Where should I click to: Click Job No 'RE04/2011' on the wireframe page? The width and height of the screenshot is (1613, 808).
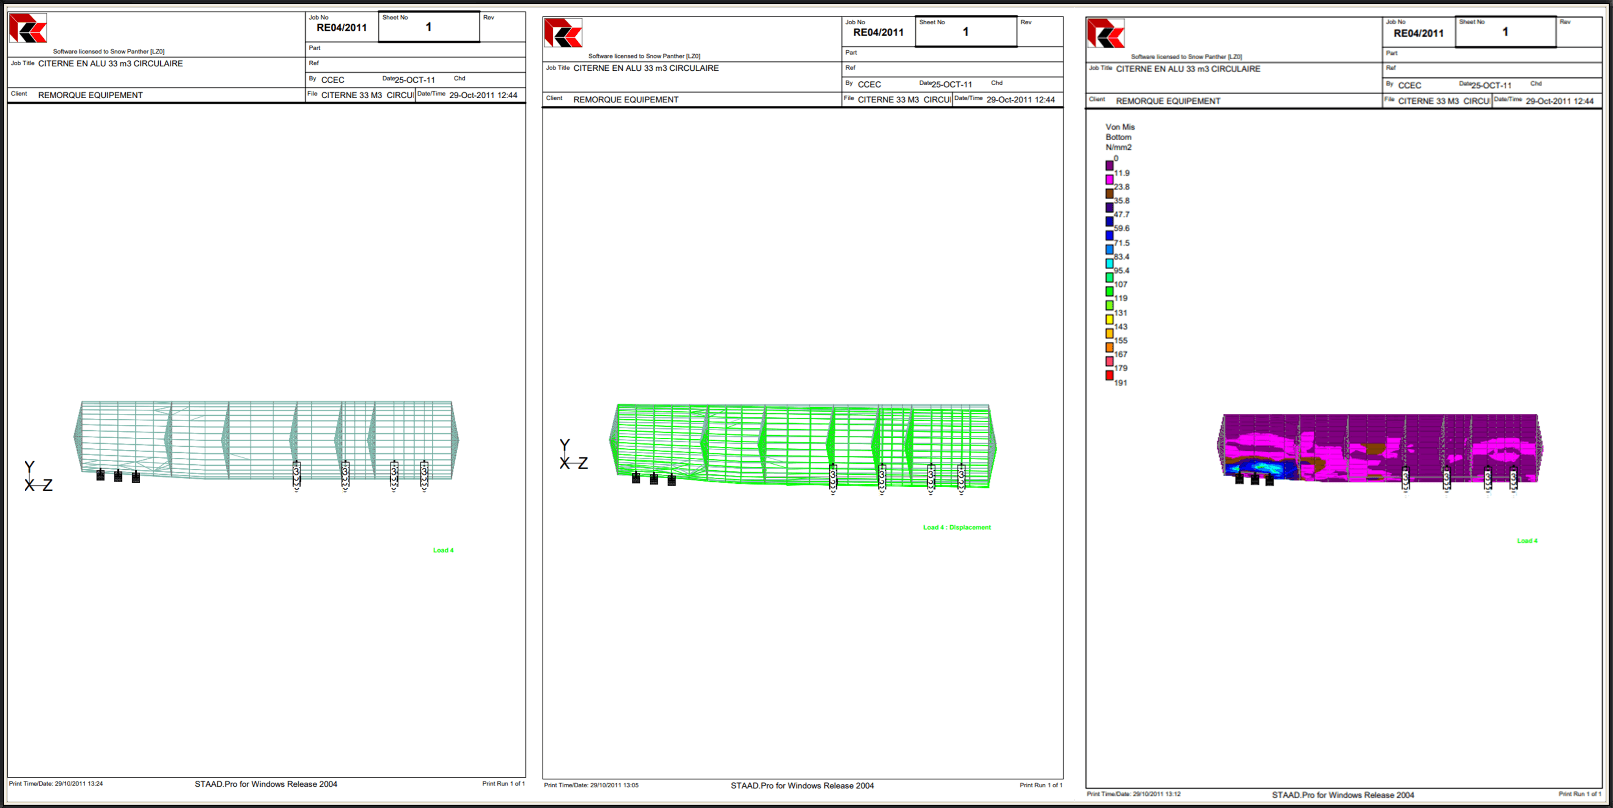[342, 28]
